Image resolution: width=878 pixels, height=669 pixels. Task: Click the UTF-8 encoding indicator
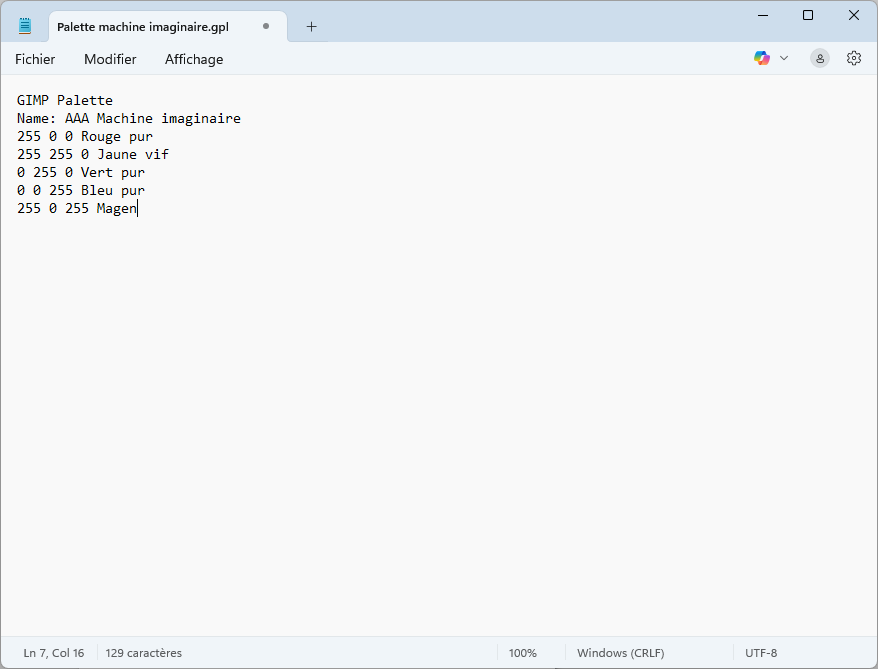[760, 653]
